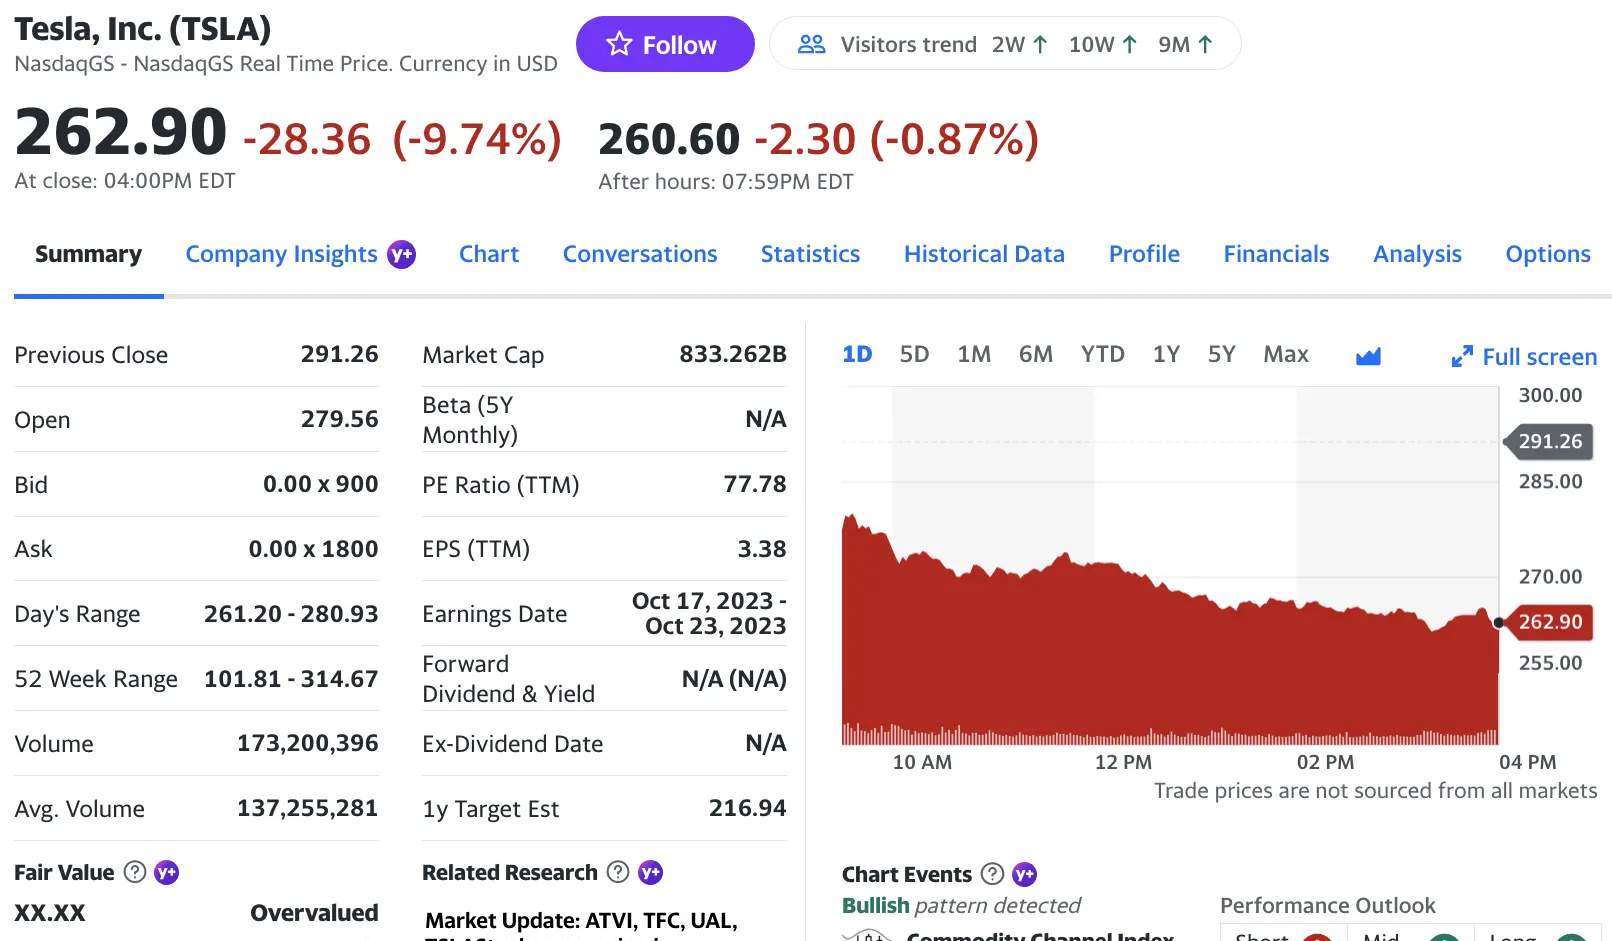The height and width of the screenshot is (941, 1612).
Task: Click the visitors trend people icon
Action: pyautogui.click(x=811, y=44)
